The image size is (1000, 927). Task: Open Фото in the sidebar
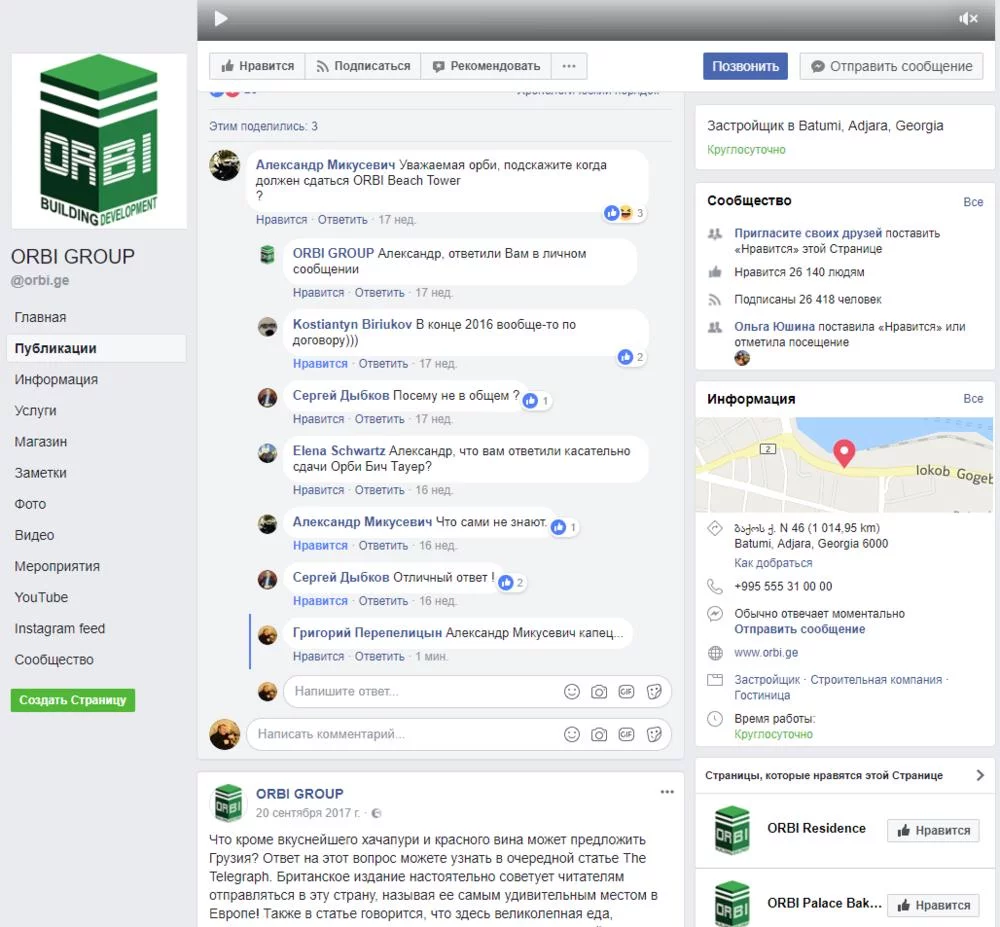pos(30,504)
